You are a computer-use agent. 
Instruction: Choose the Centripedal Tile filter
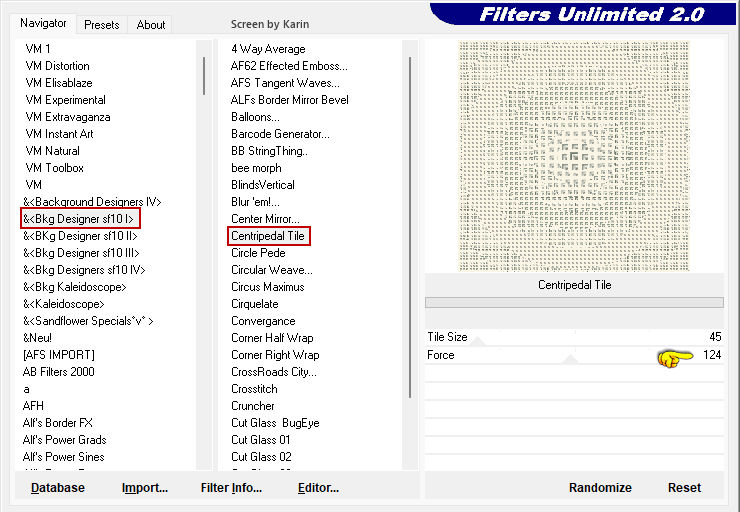[268, 236]
